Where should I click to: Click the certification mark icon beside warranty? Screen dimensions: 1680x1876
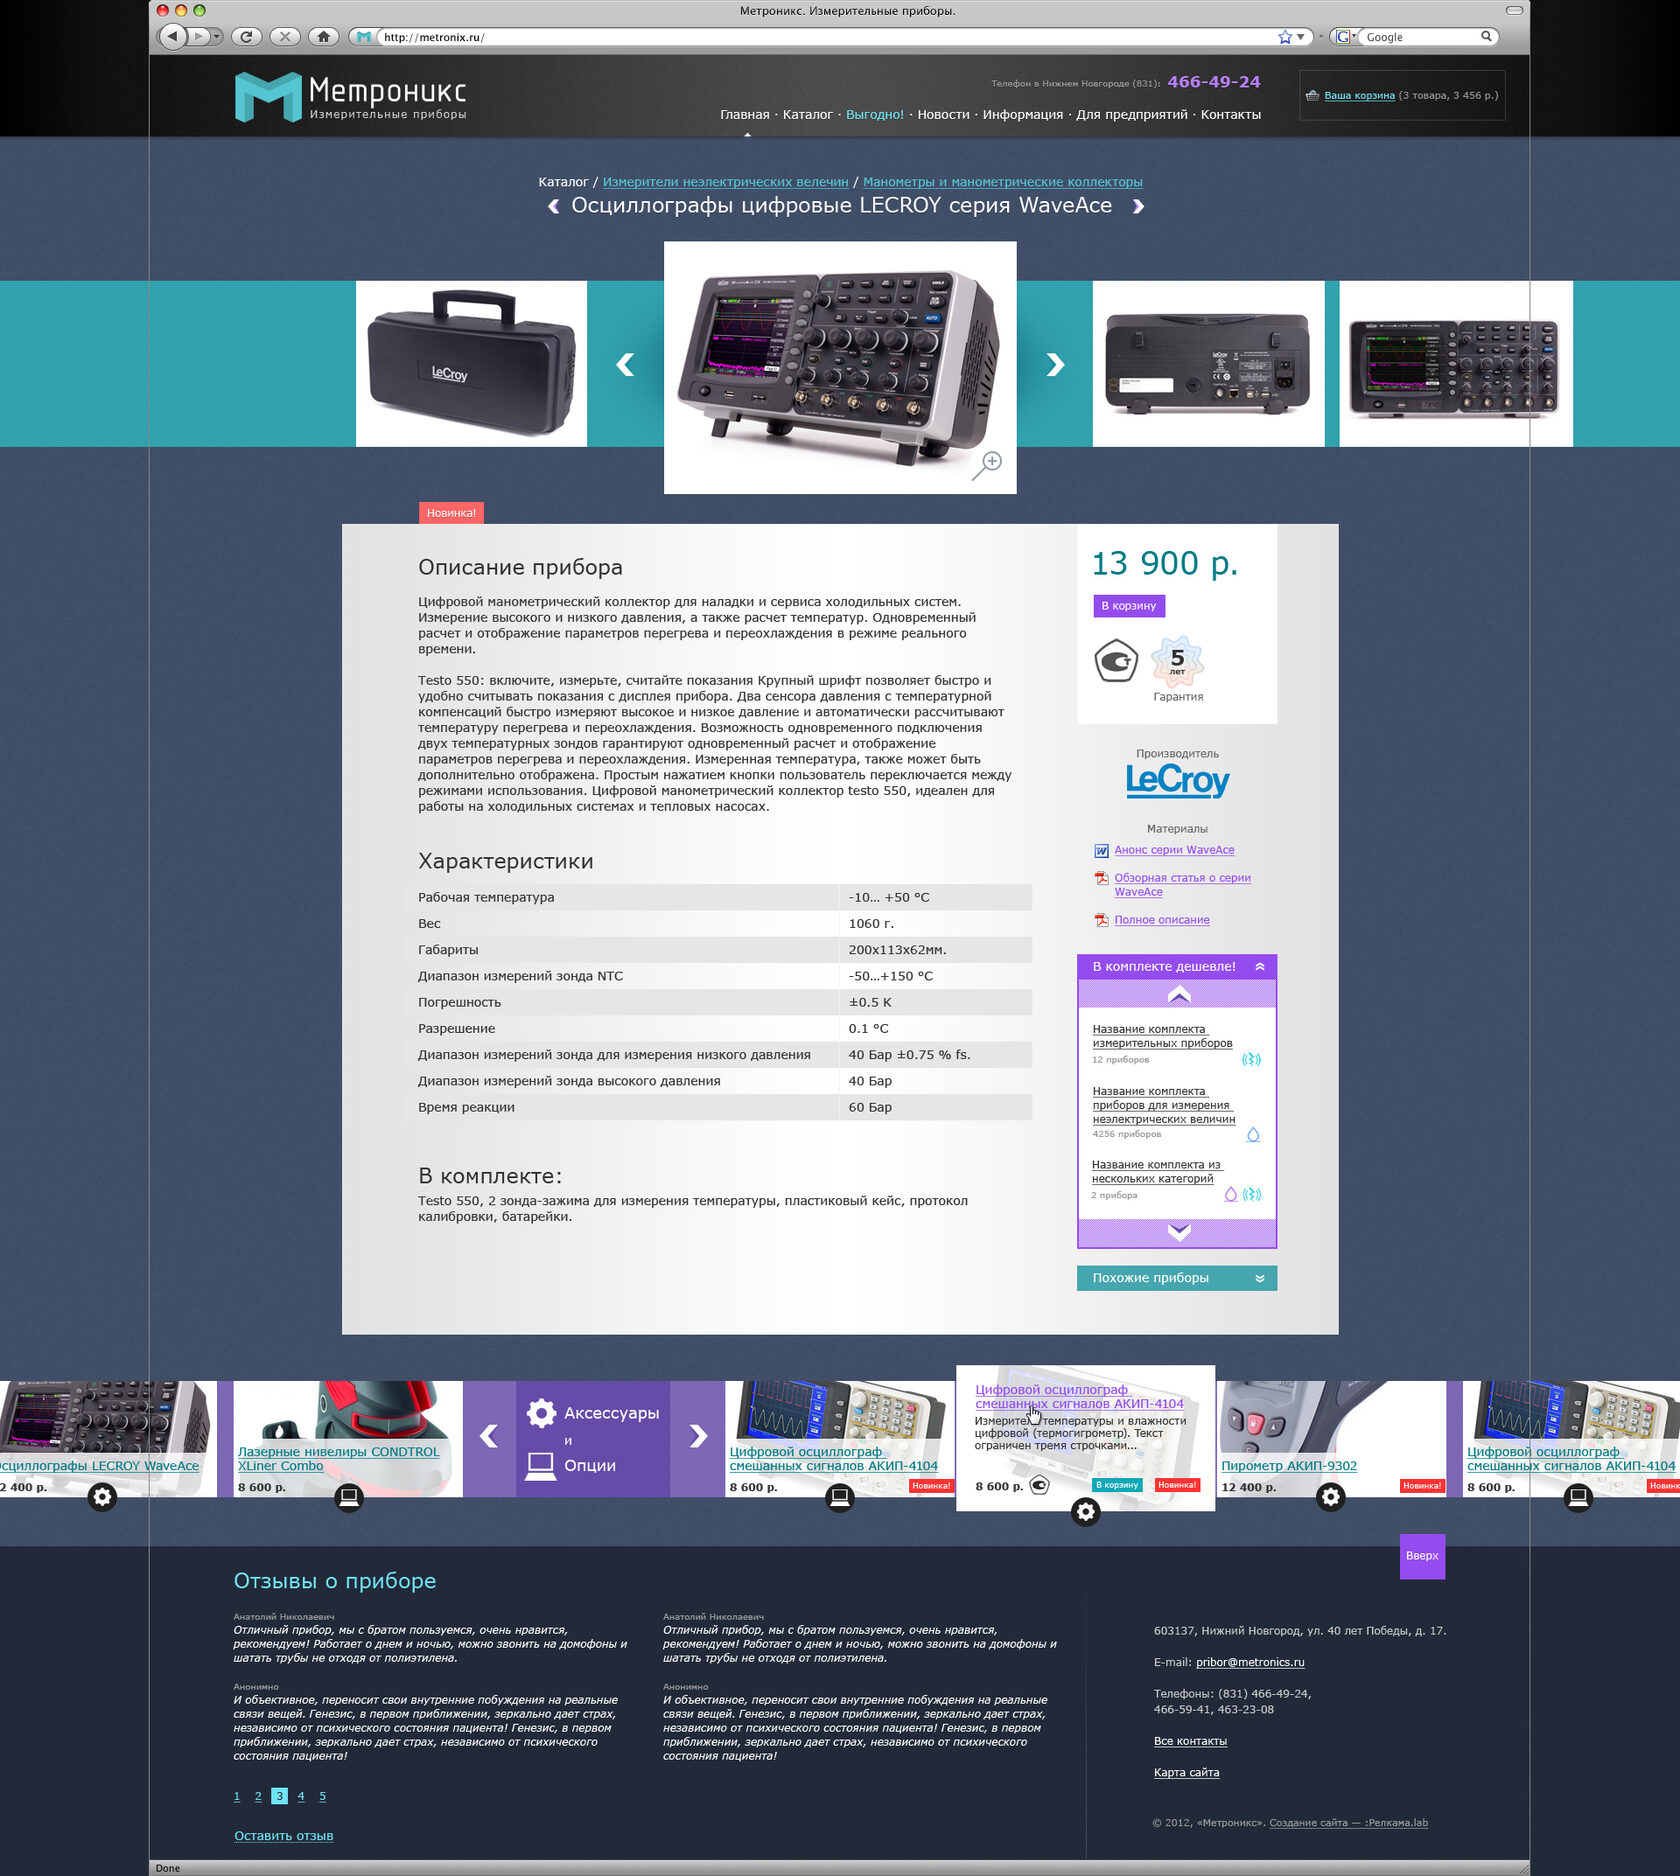(x=1116, y=661)
